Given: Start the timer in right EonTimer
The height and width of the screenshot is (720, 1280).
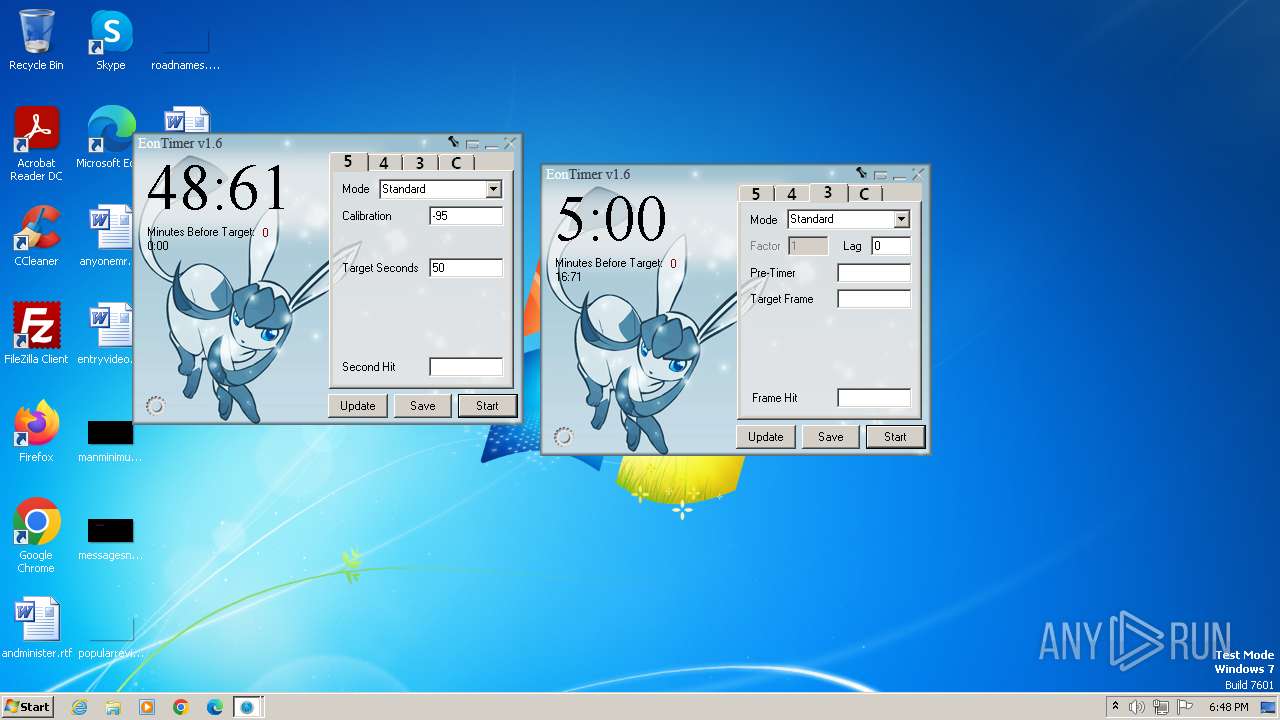Looking at the screenshot, I should click(x=895, y=436).
